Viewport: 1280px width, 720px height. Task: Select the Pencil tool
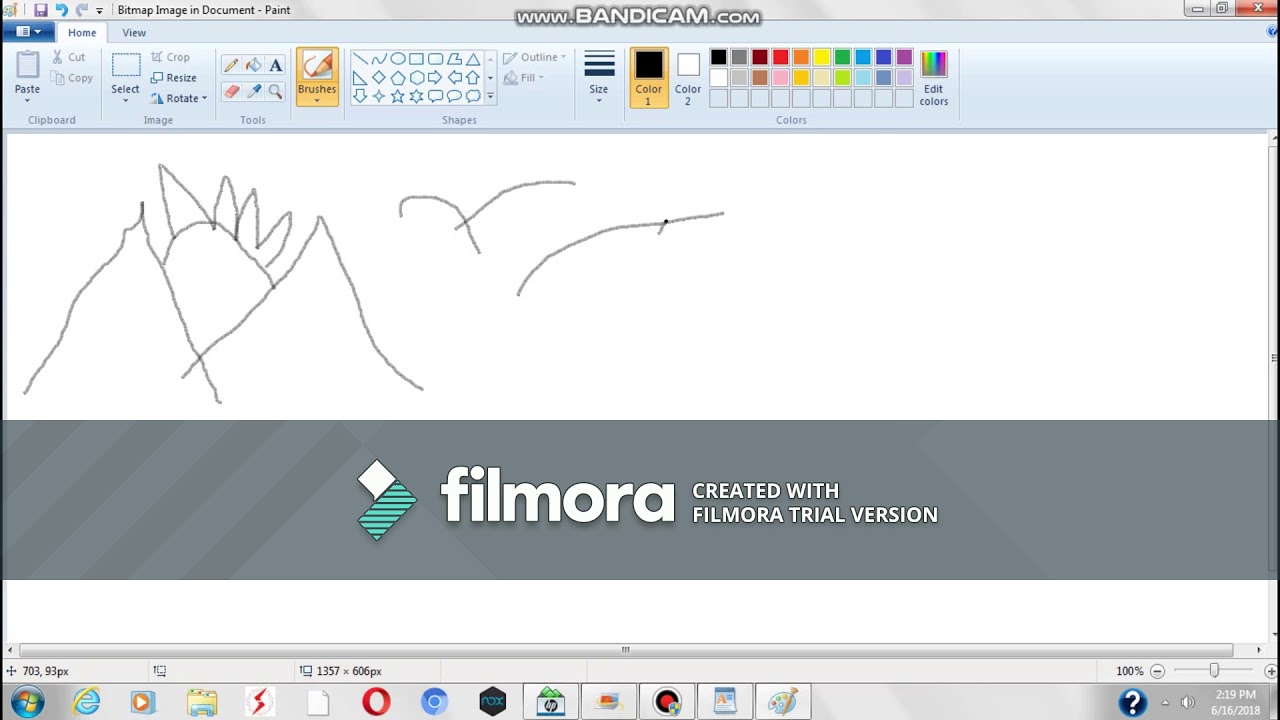coord(231,65)
